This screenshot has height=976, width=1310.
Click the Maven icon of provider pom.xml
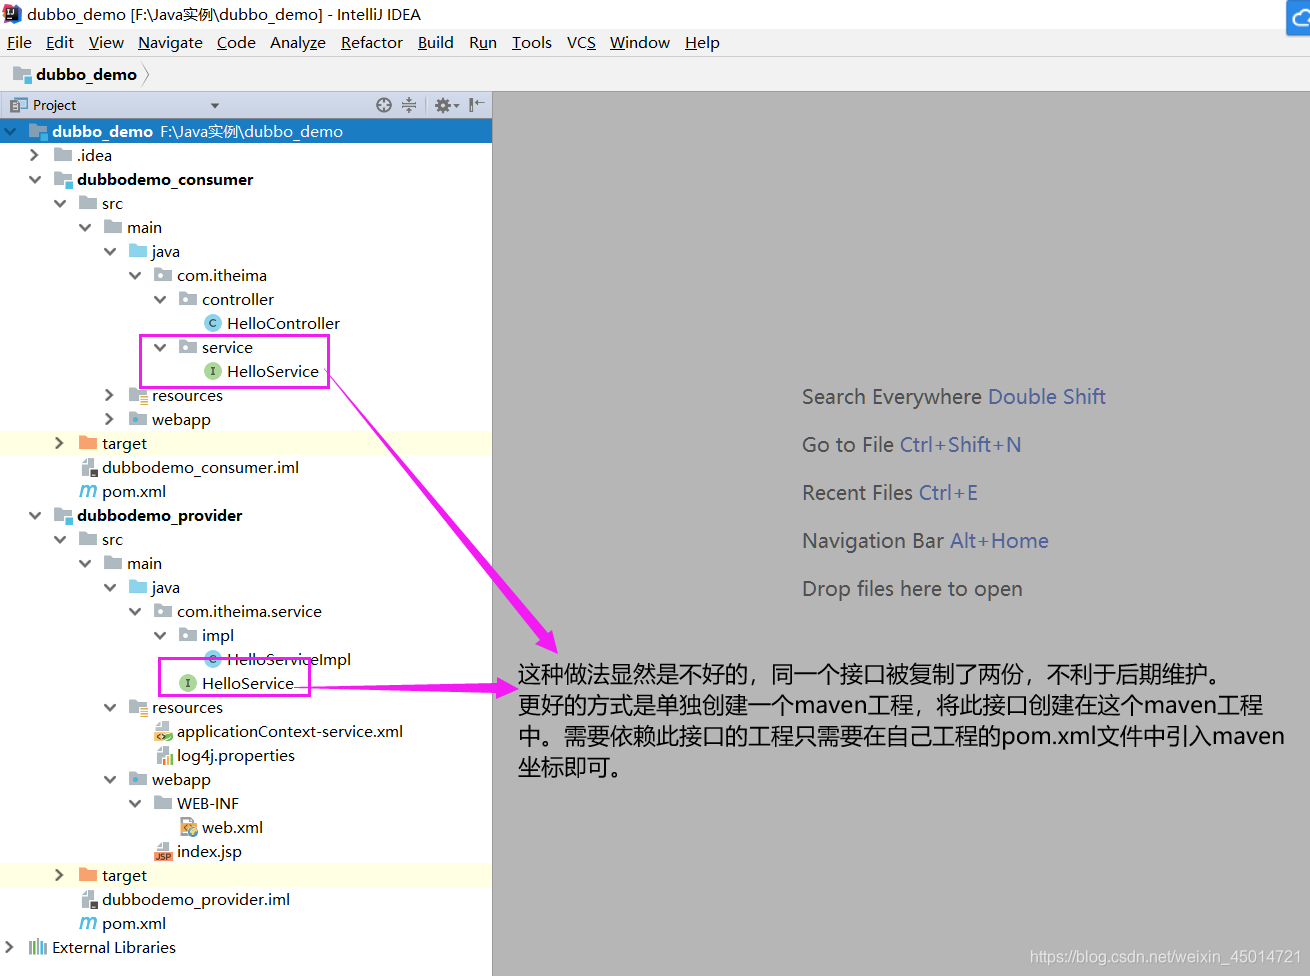tap(88, 923)
